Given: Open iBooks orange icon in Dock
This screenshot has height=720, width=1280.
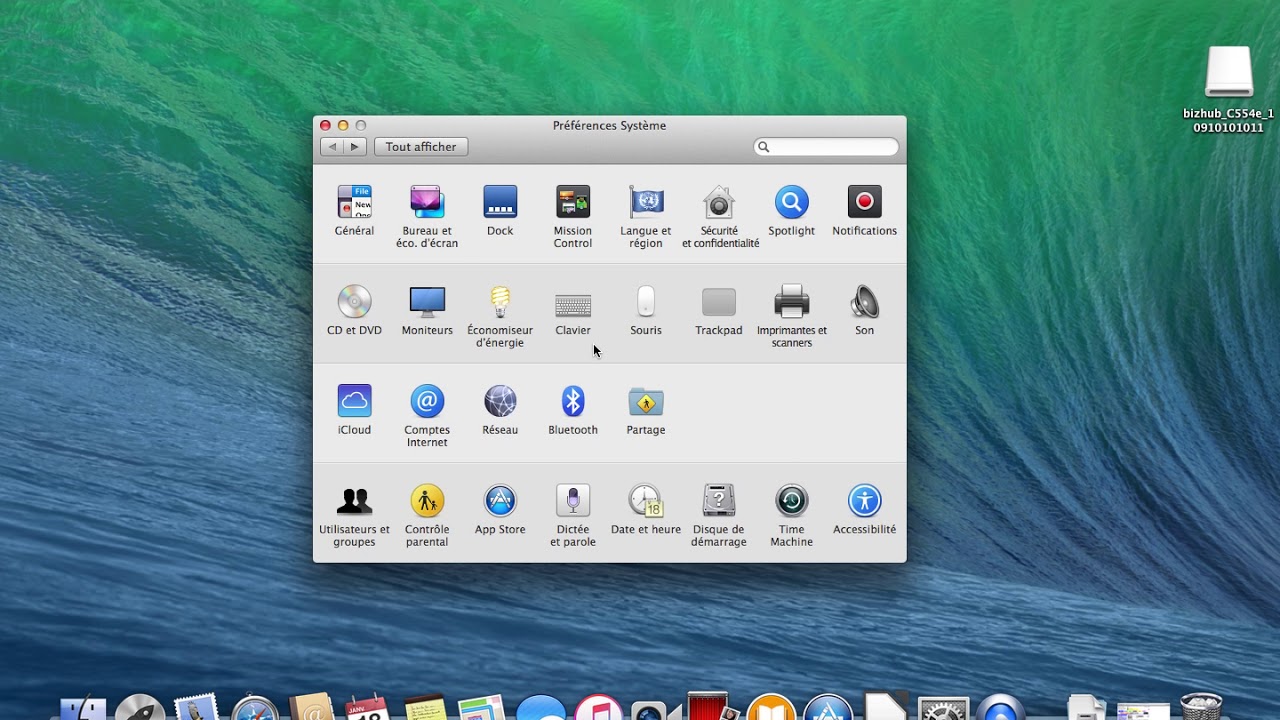Looking at the screenshot, I should pos(771,707).
